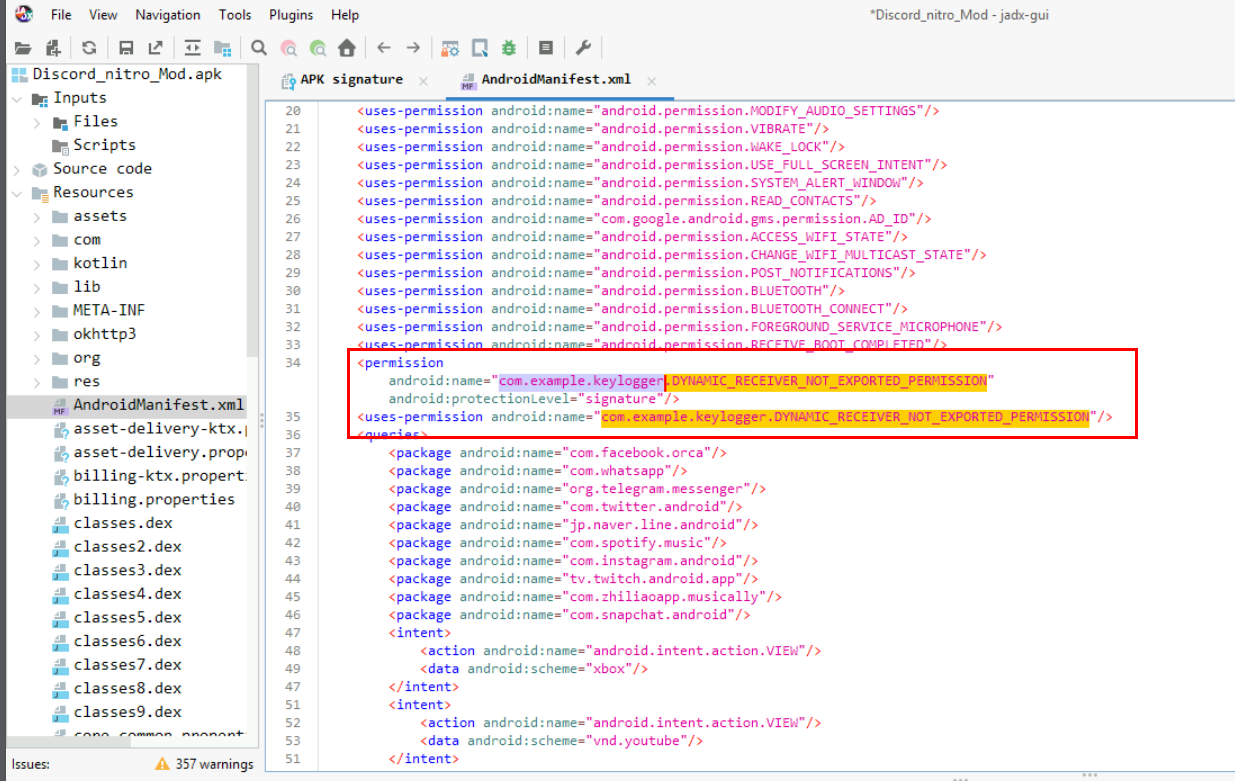Open Preferences with the wrench icon
The image size is (1235, 781).
[x=584, y=47]
